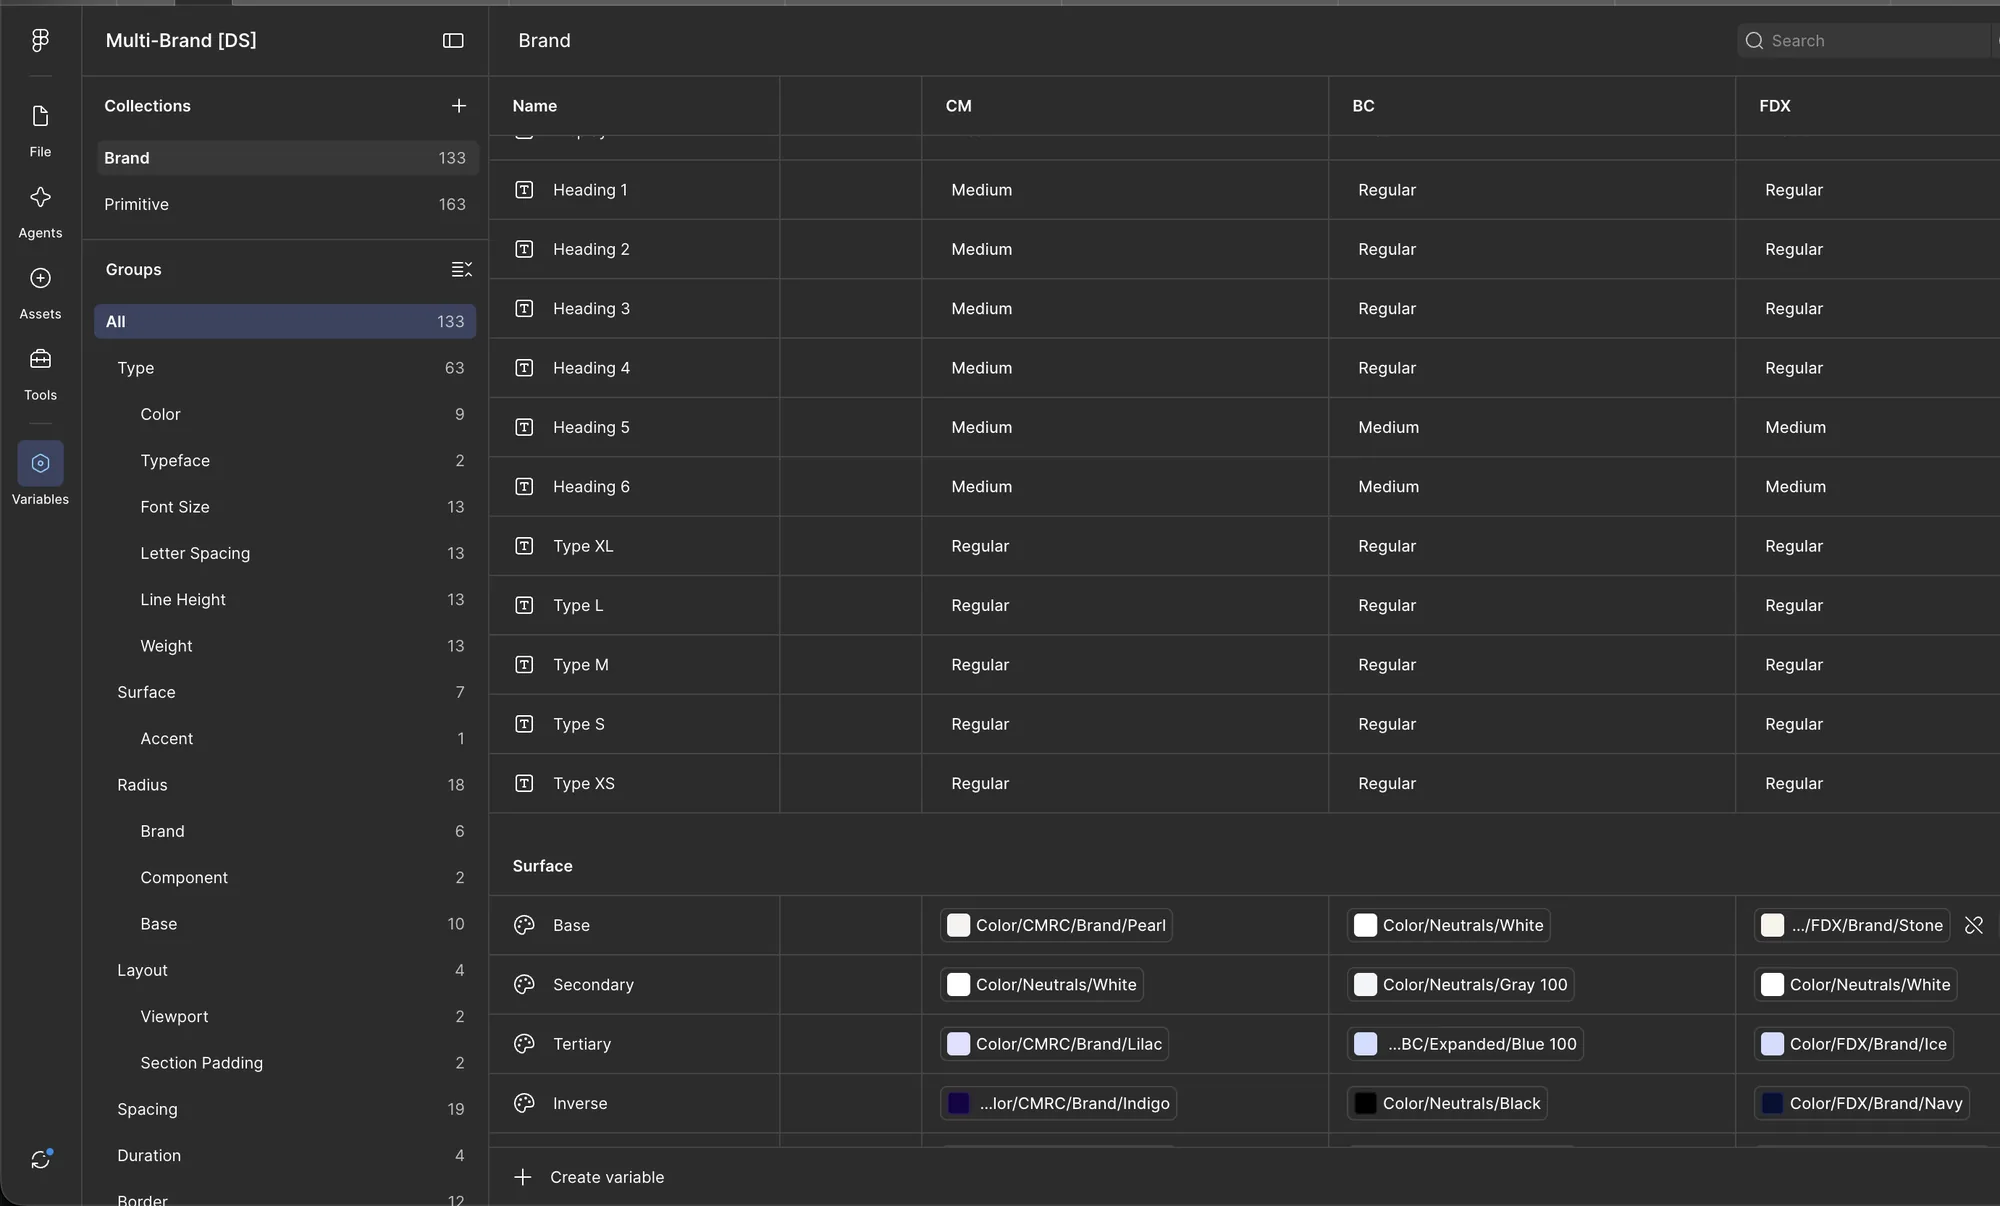Click the Color/CMRC/Brand/Pearl swatch chip
Screen dimensions: 2000x1206
1057,925
